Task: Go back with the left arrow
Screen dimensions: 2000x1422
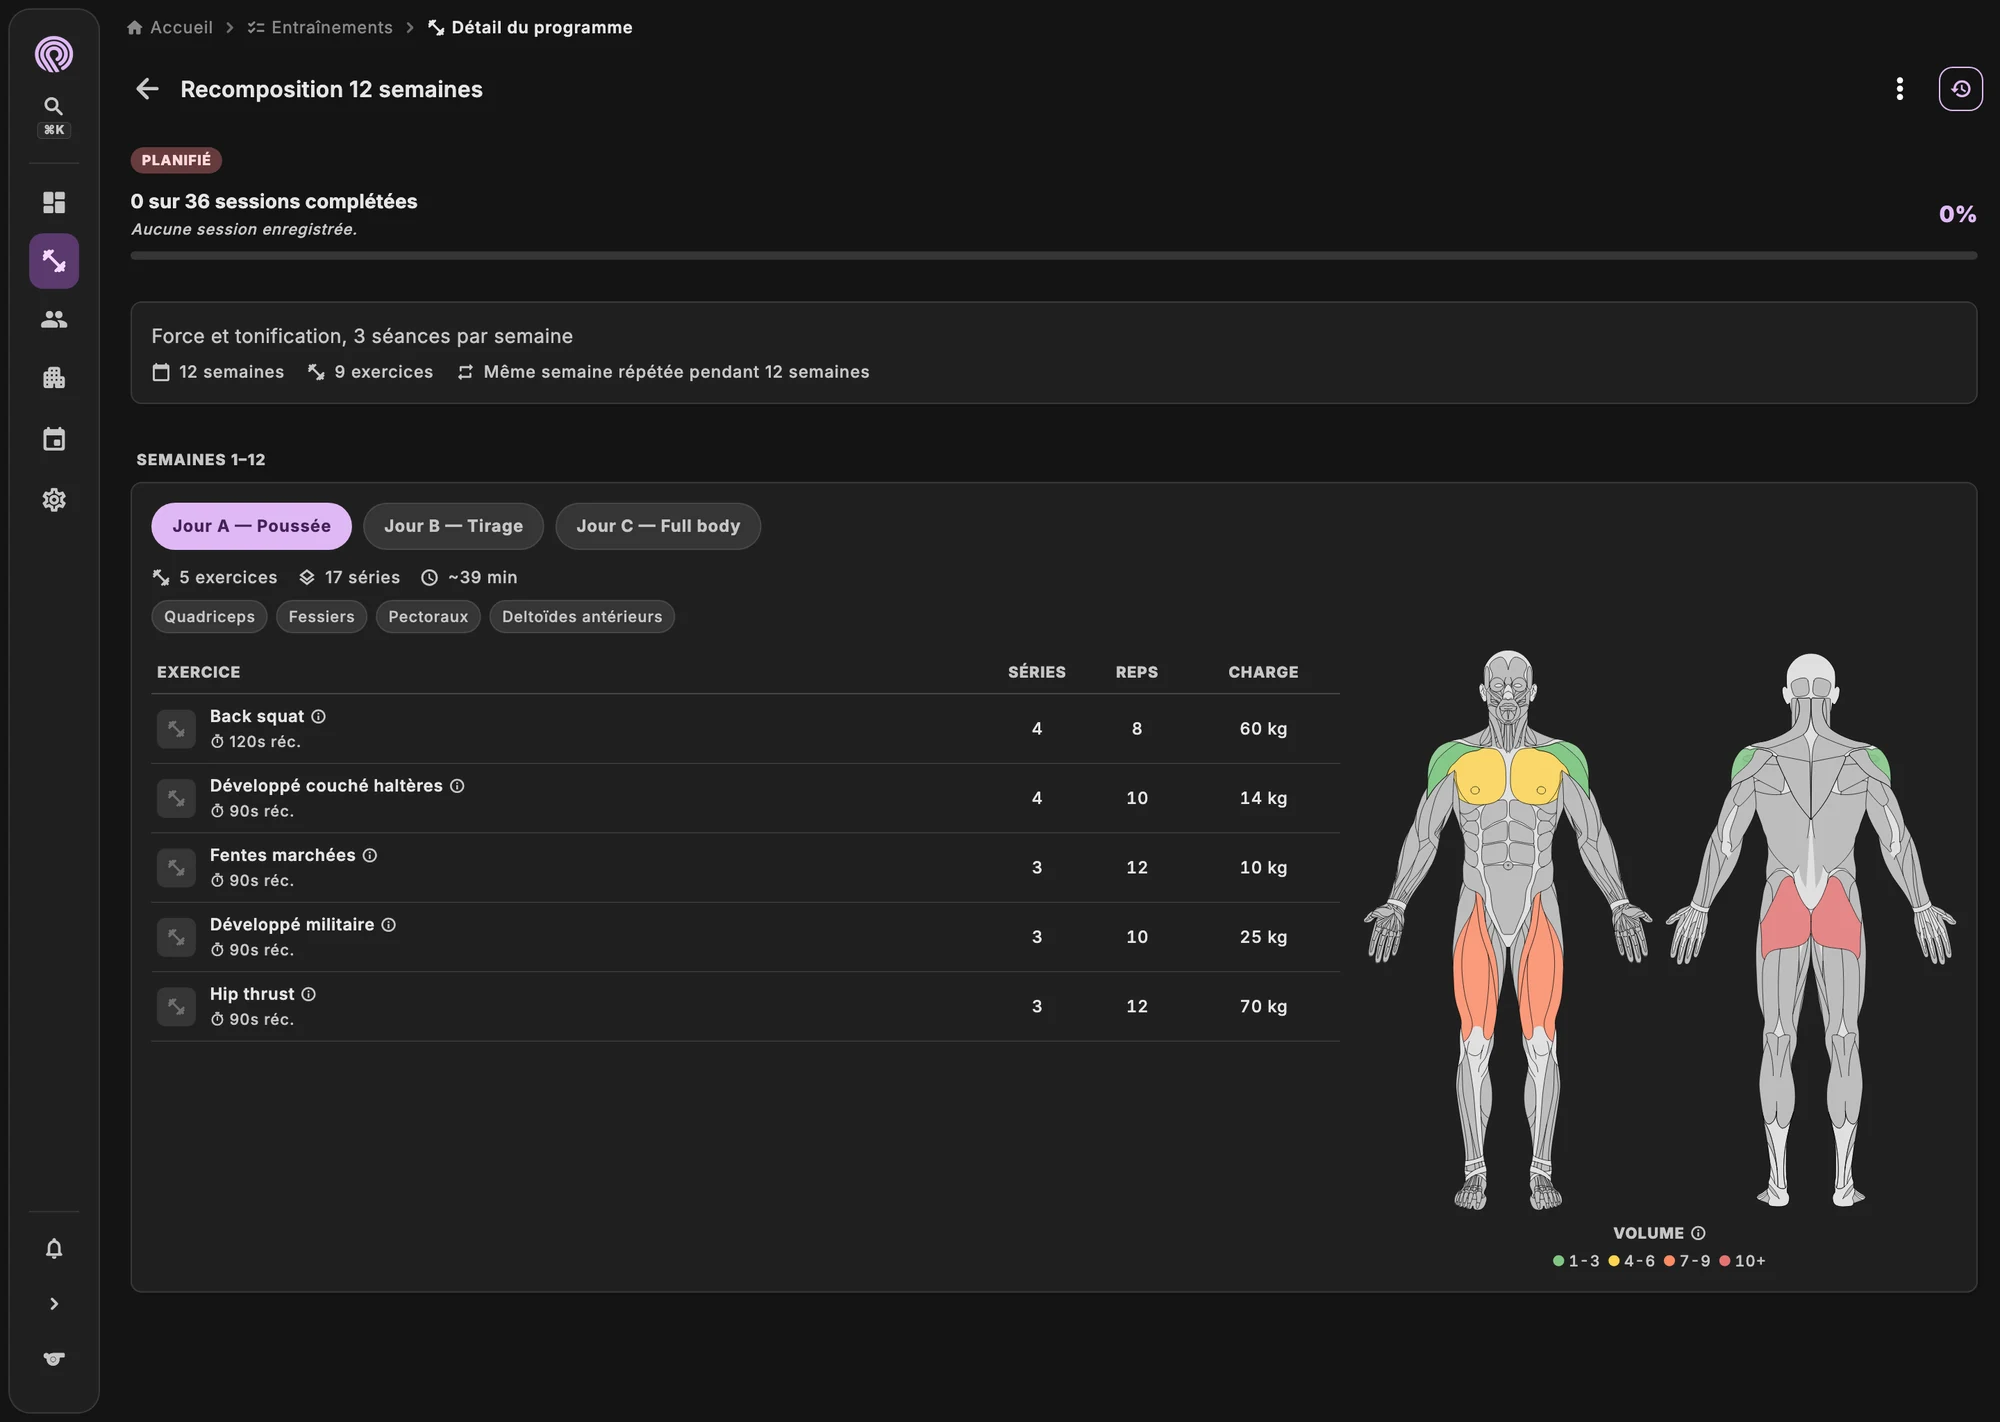Action: (x=147, y=89)
